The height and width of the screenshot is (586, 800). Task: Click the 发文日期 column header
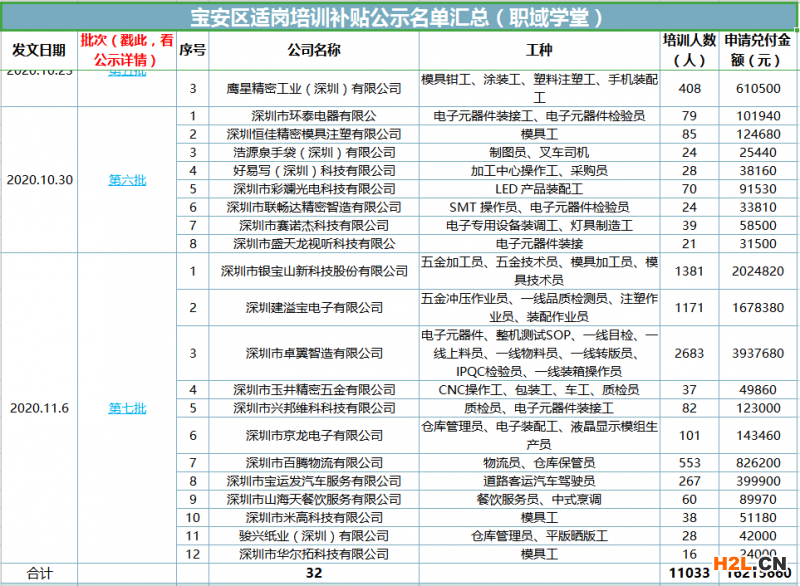pyautogui.click(x=39, y=50)
